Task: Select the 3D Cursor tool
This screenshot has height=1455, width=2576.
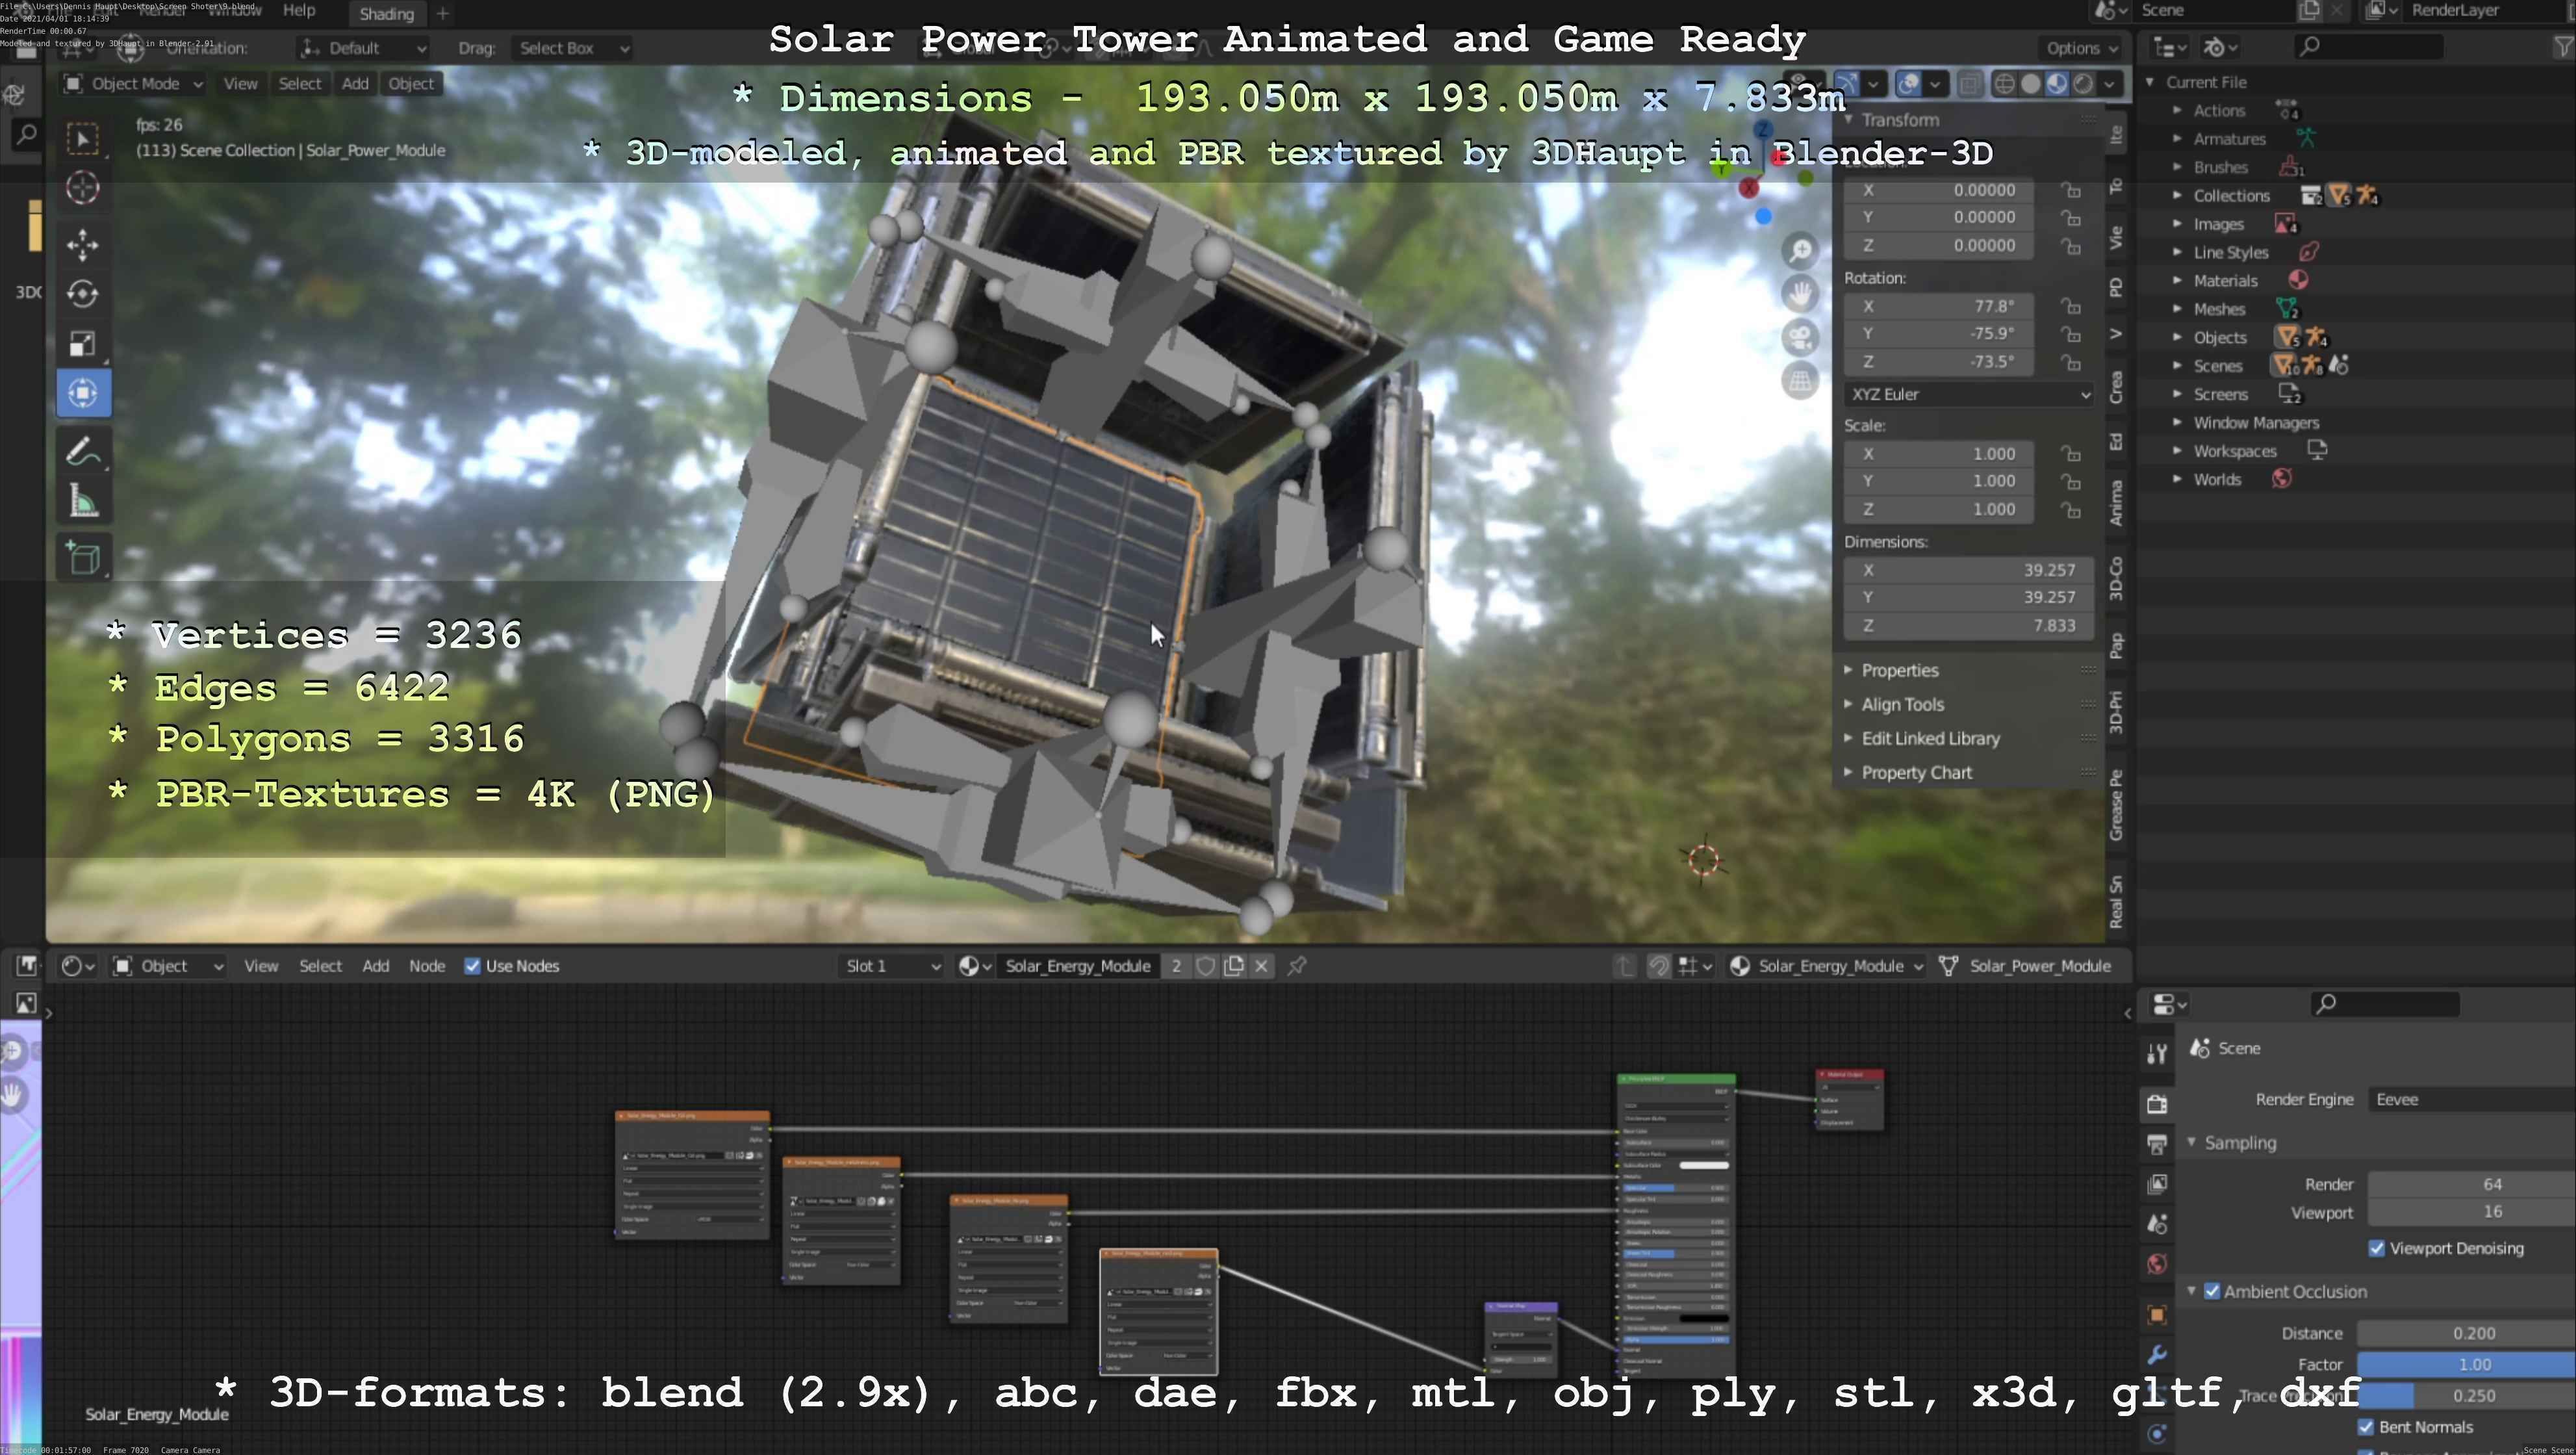Action: coord(83,188)
